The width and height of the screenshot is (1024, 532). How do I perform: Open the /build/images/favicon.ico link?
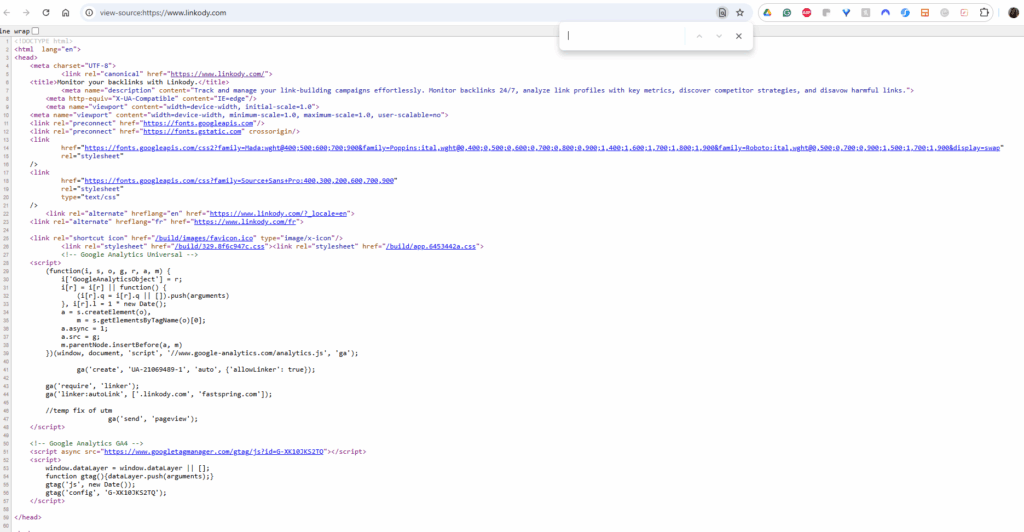coord(204,238)
